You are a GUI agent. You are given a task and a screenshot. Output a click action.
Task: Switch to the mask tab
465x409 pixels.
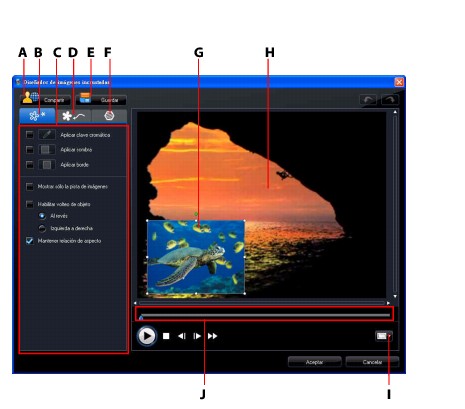click(109, 116)
